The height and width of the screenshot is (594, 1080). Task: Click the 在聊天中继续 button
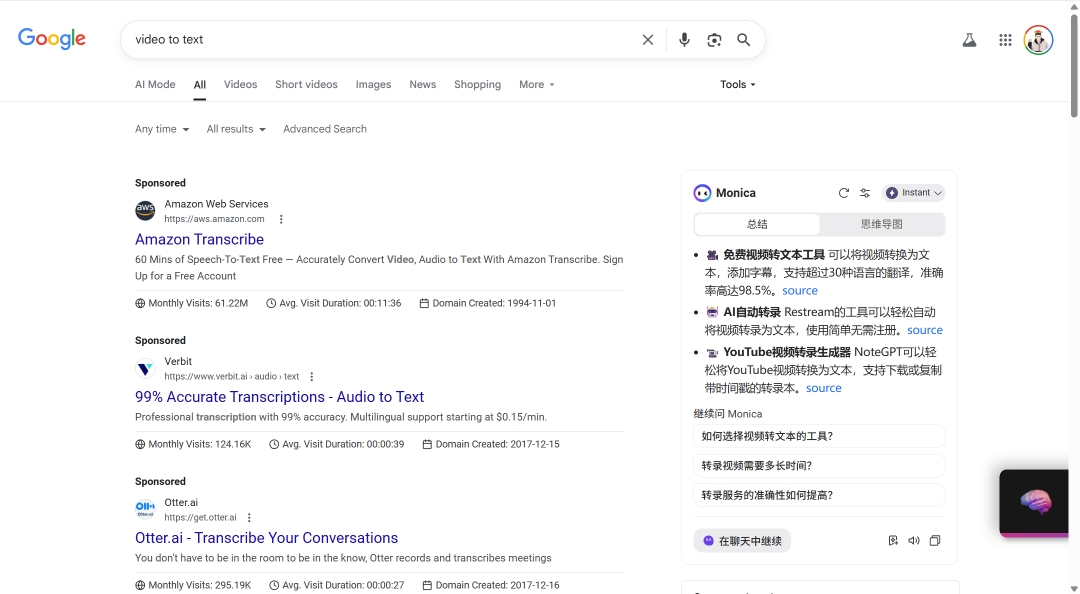[742, 541]
